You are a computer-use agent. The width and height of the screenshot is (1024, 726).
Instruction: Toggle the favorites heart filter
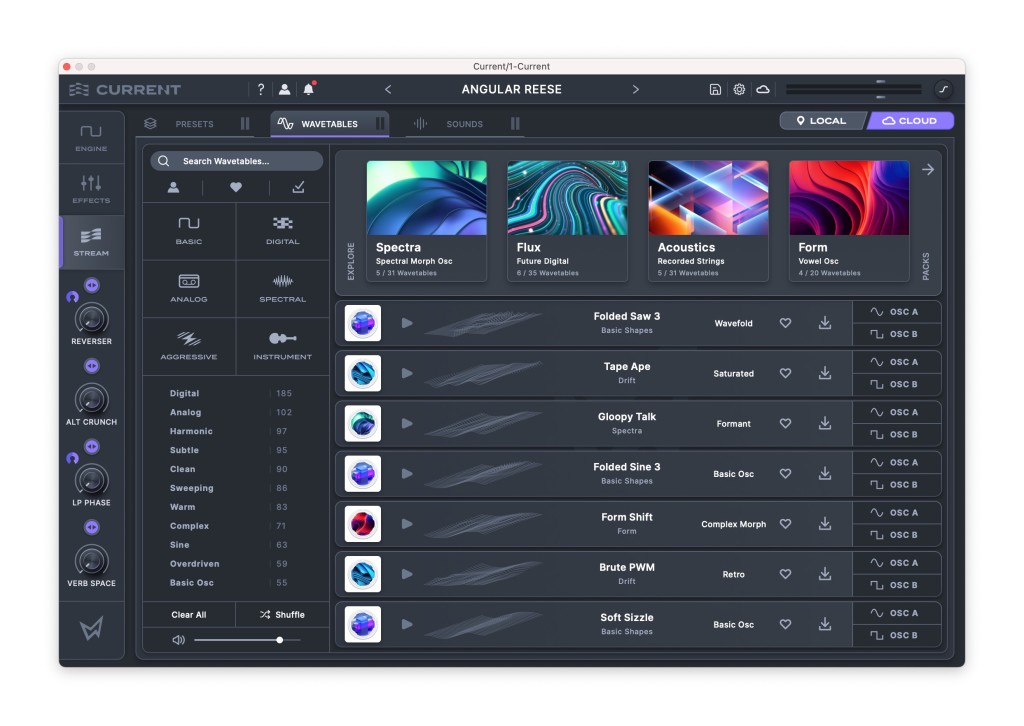(236, 187)
